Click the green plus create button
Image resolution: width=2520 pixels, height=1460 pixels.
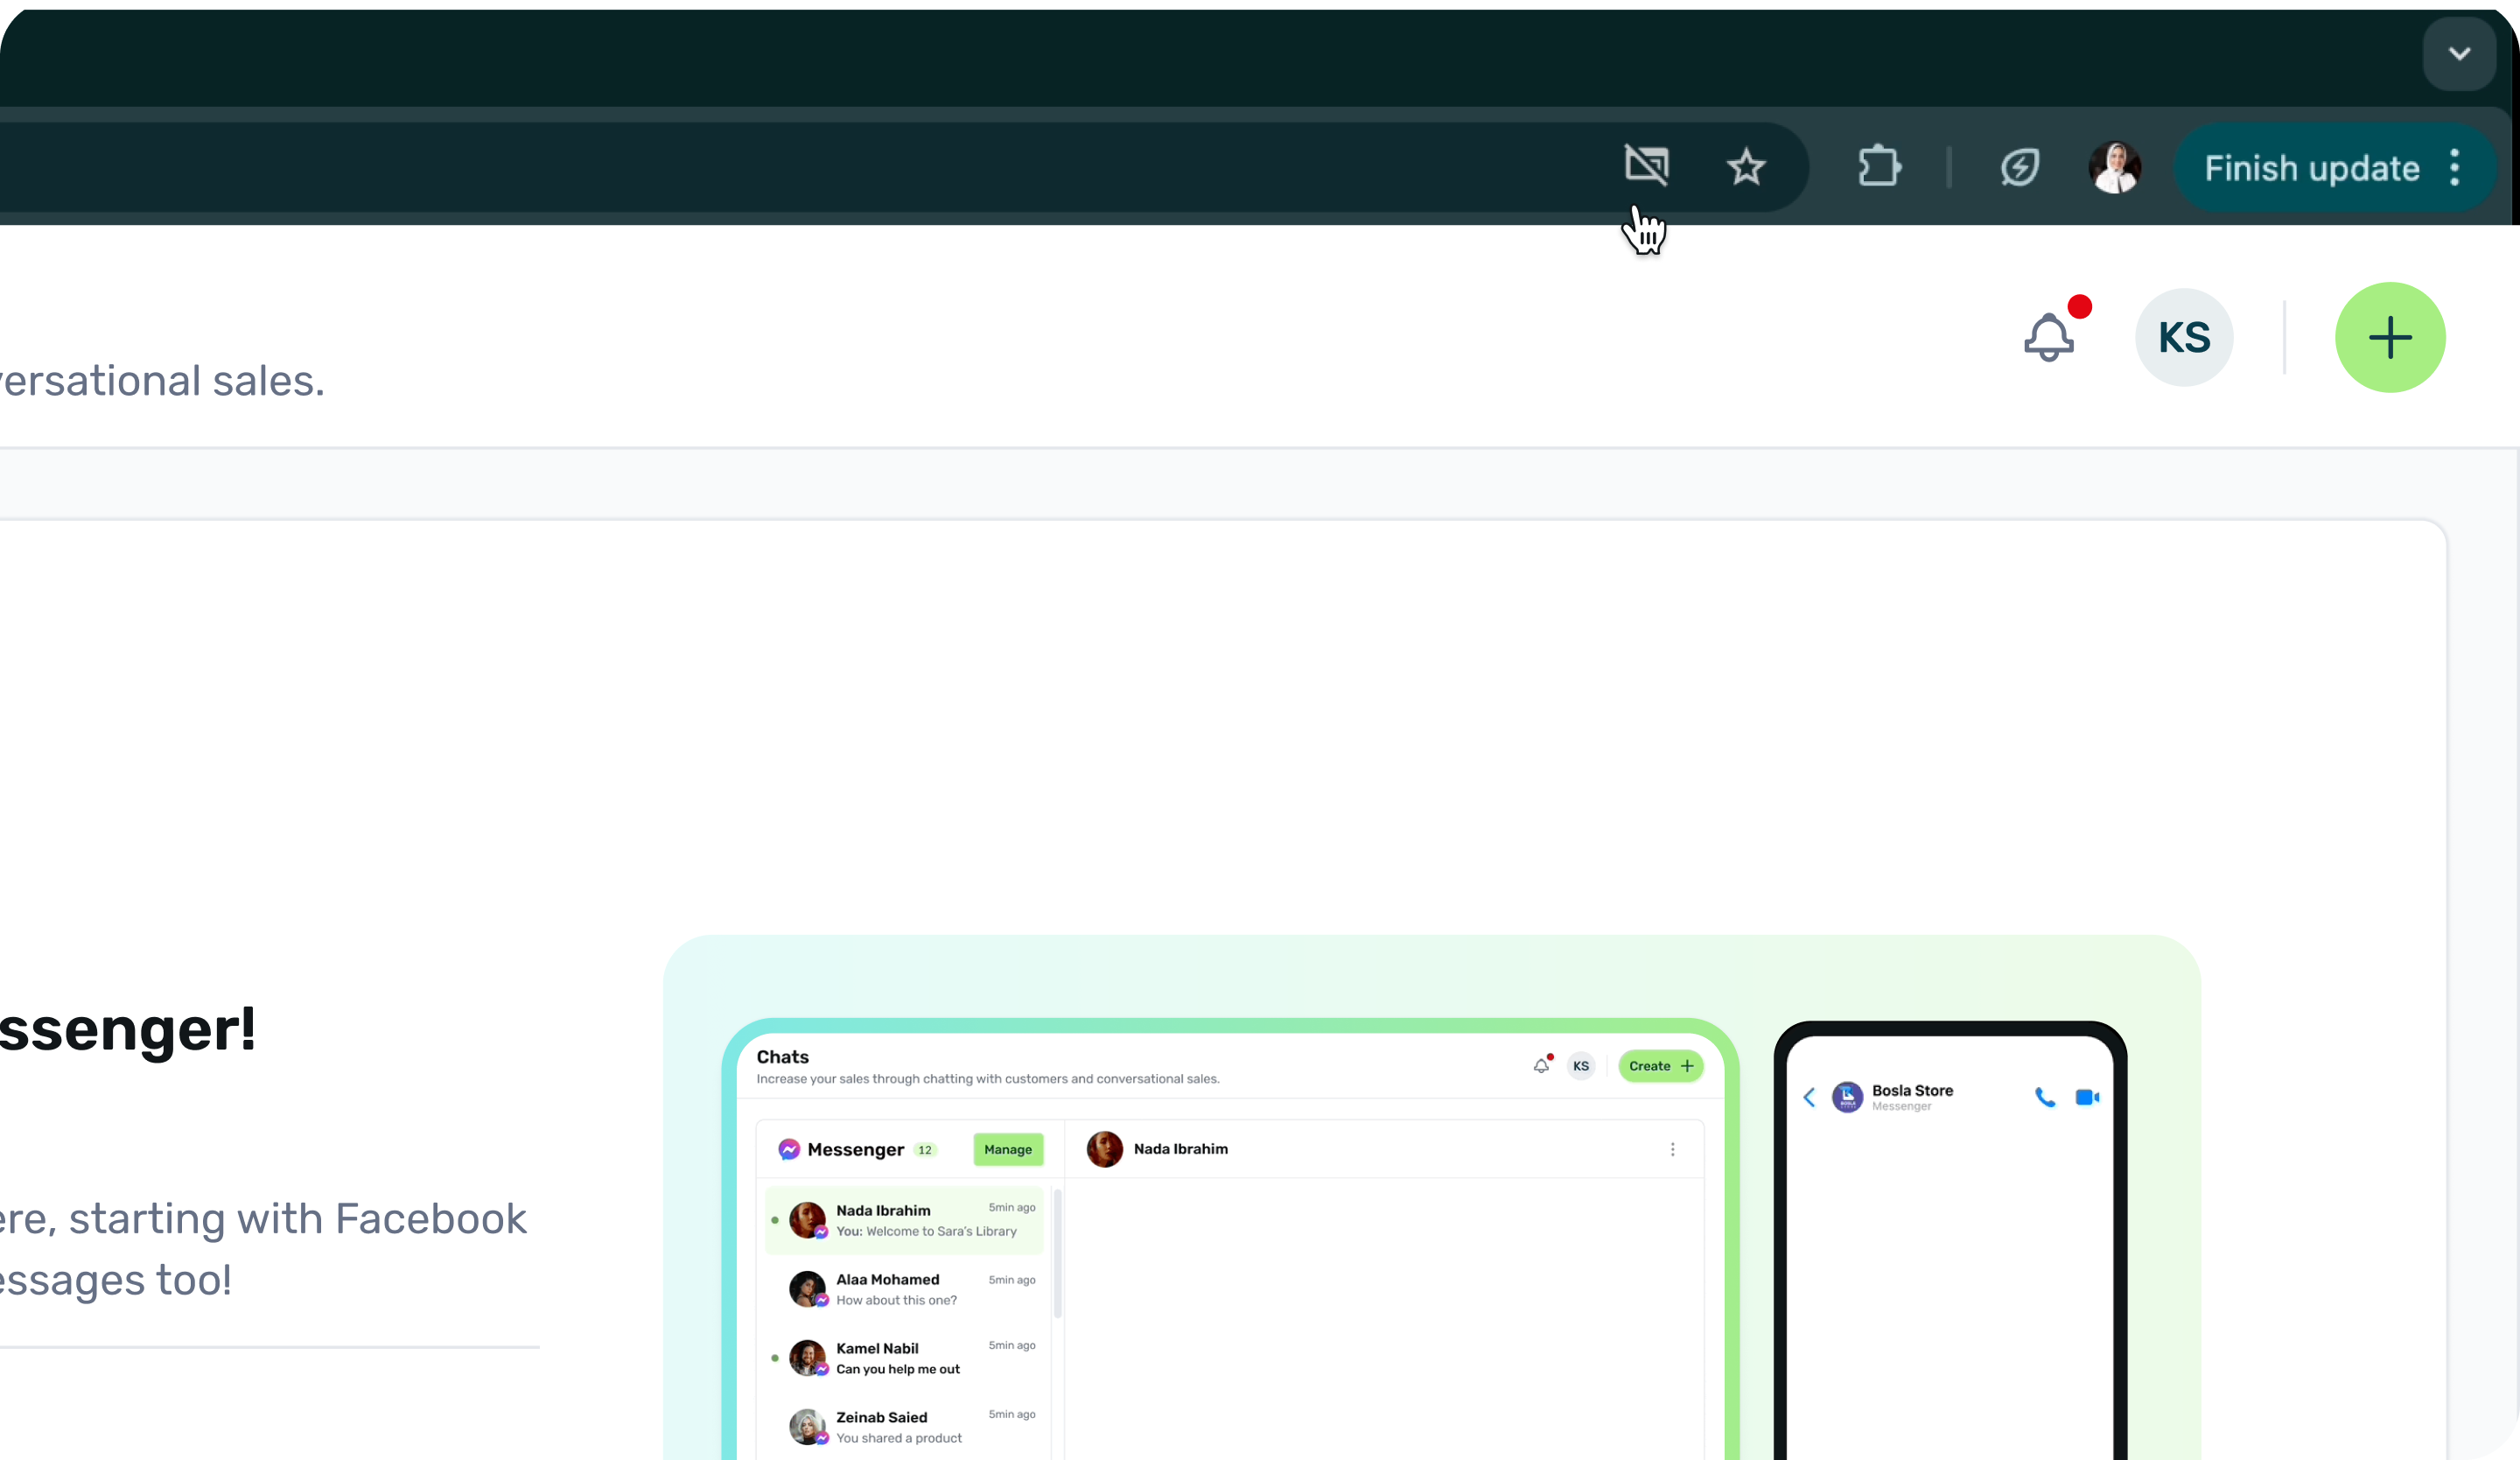coord(2390,338)
